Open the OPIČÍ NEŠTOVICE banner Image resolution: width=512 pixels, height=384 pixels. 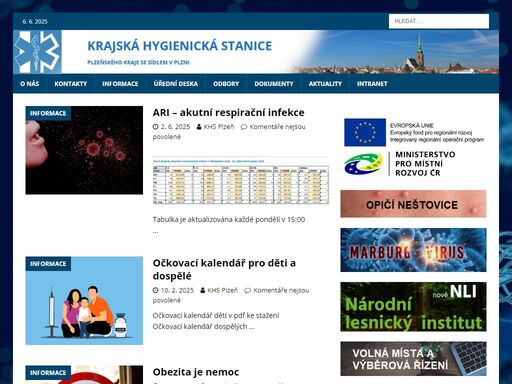click(x=413, y=204)
